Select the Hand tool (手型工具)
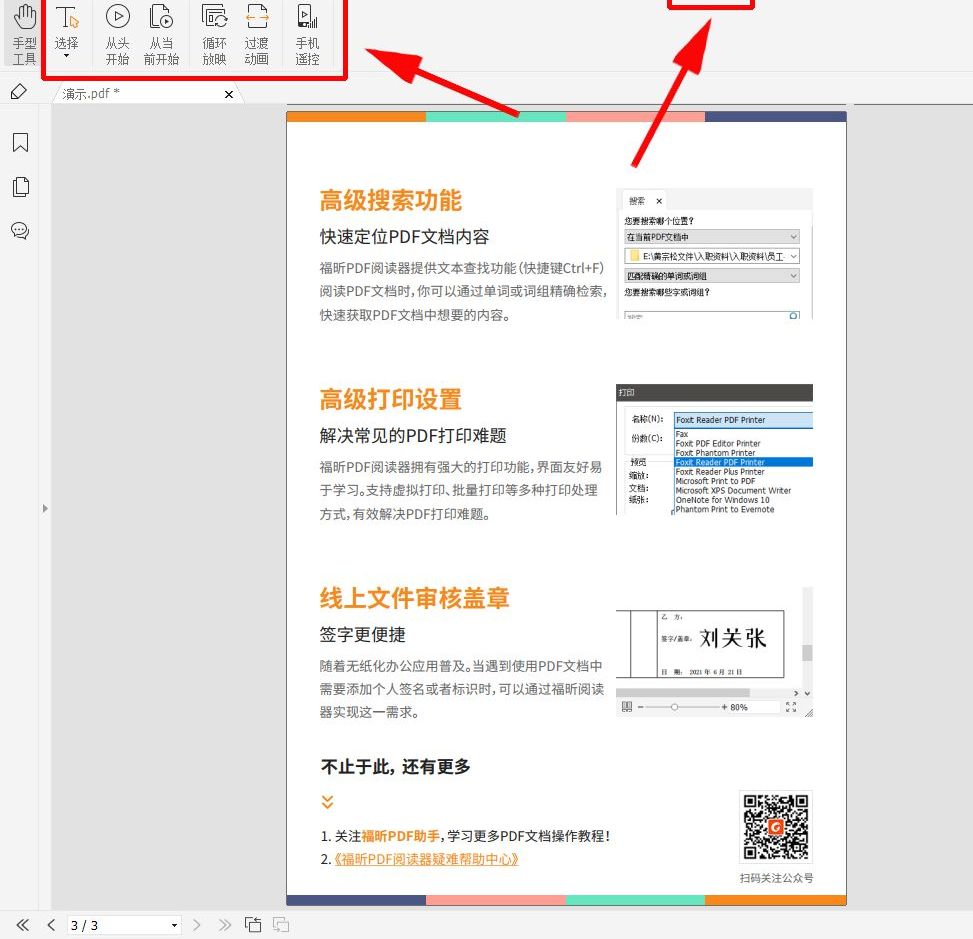 (24, 34)
